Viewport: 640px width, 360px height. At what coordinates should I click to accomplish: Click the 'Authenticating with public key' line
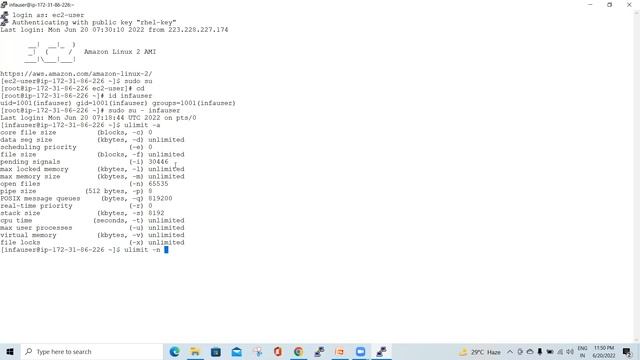click(x=94, y=22)
